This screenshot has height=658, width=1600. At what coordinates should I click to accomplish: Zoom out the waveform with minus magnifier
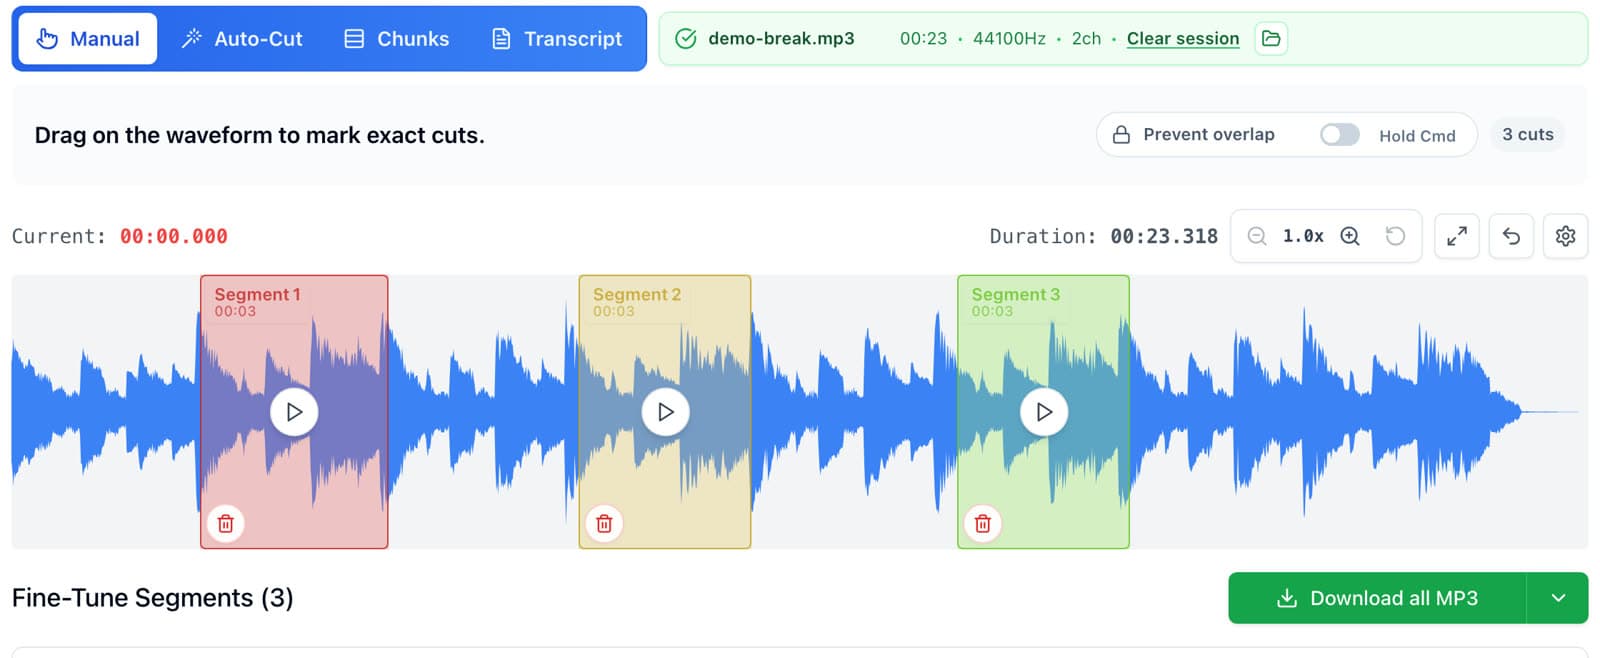tap(1257, 236)
